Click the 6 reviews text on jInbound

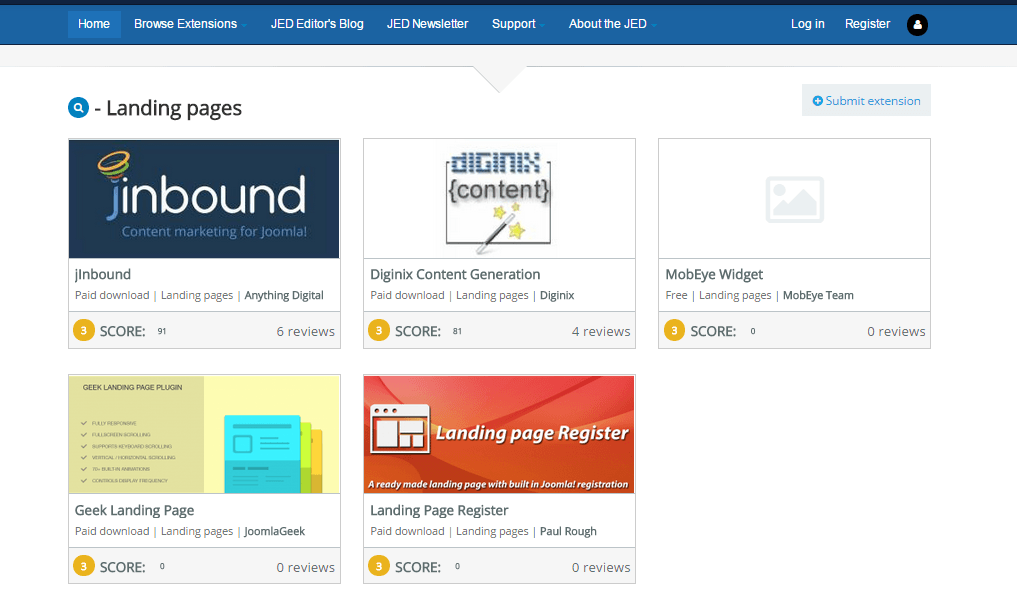click(305, 331)
